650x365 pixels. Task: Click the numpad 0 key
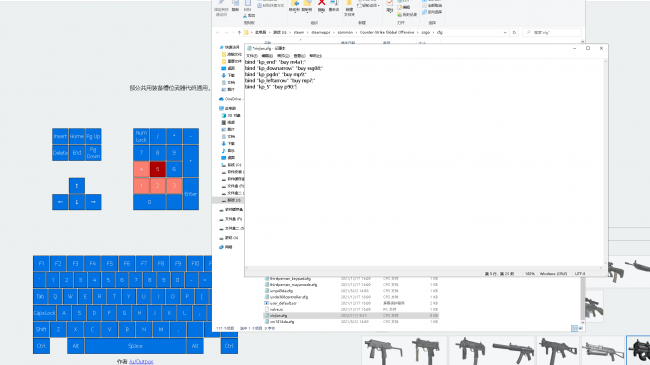149,202
